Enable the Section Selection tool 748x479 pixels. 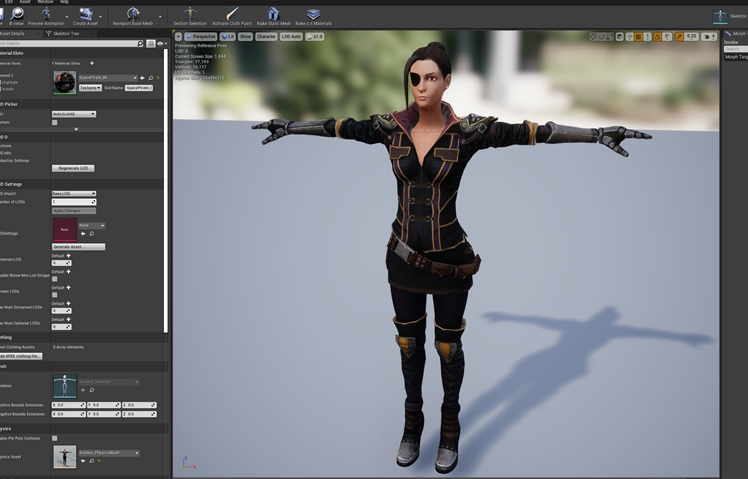(x=190, y=15)
